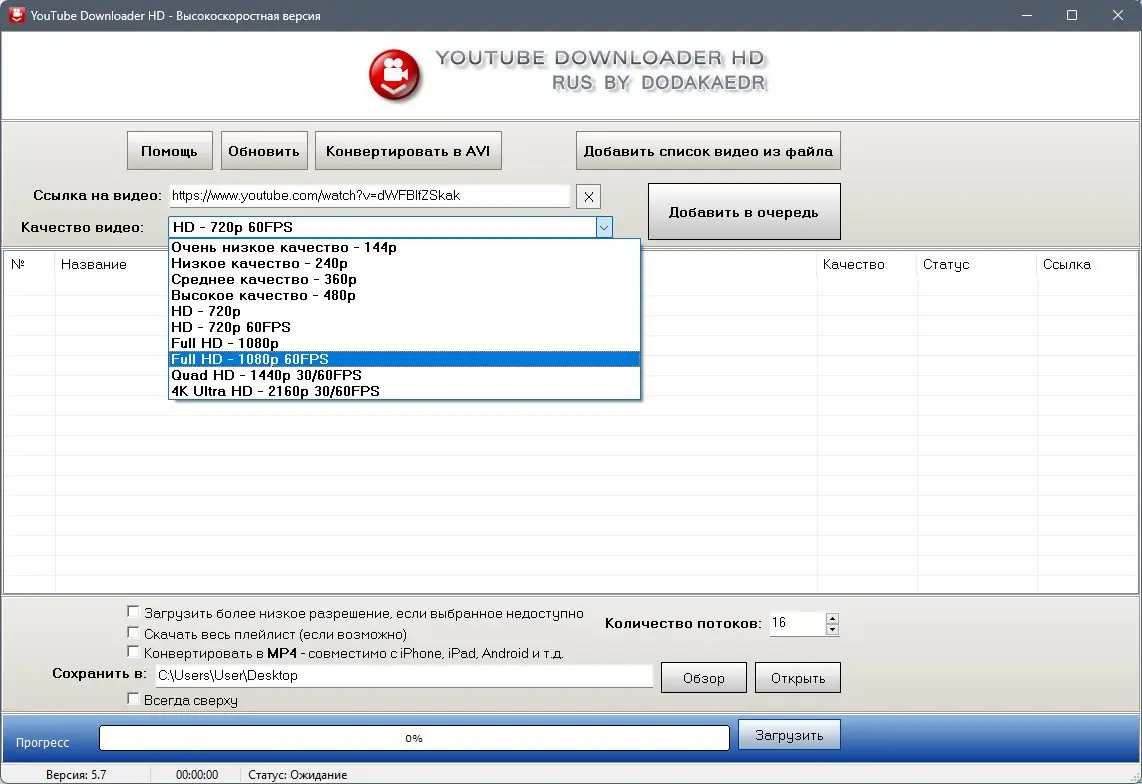Collapse the quality dropdown arrow

(604, 227)
